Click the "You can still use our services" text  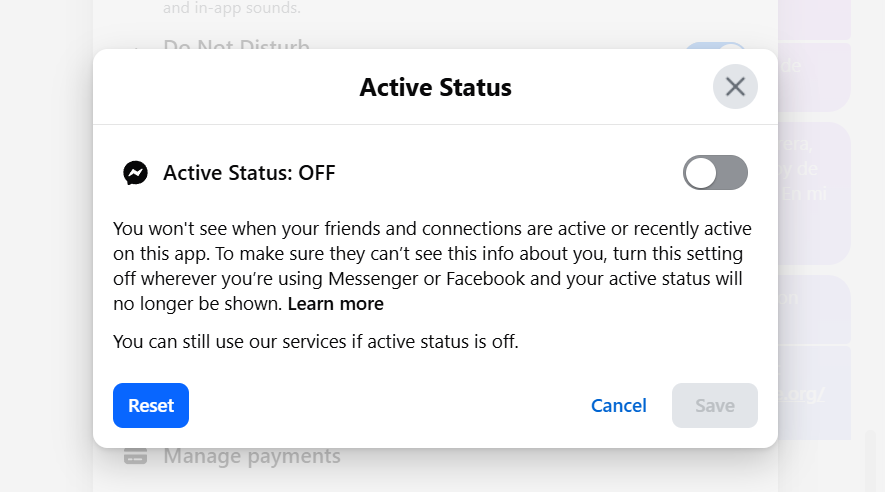coord(316,341)
